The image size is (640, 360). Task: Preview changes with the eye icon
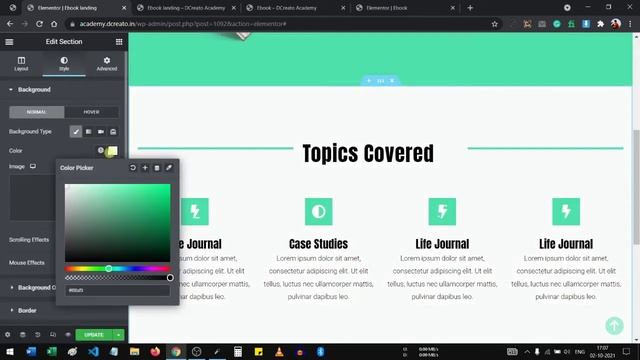point(68,335)
